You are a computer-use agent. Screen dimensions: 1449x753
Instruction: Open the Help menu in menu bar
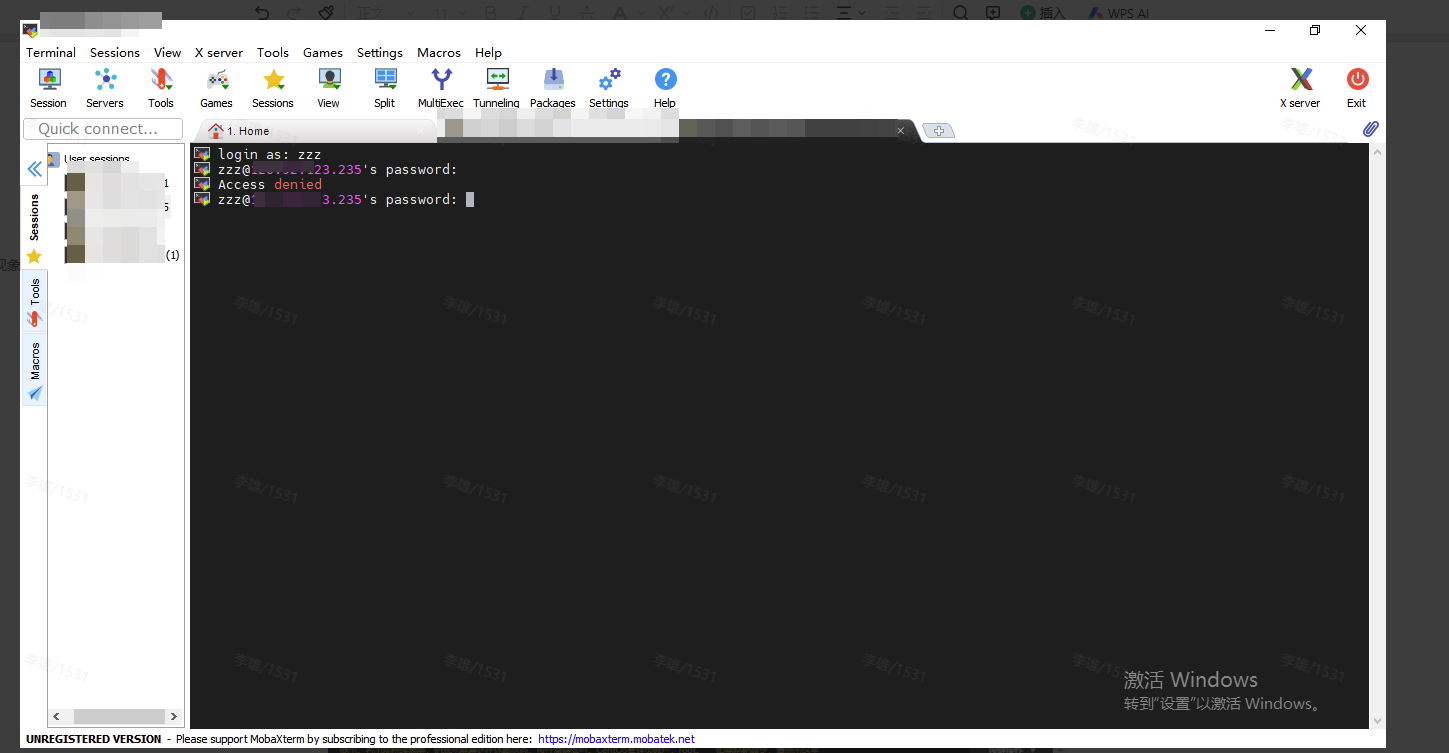(489, 52)
